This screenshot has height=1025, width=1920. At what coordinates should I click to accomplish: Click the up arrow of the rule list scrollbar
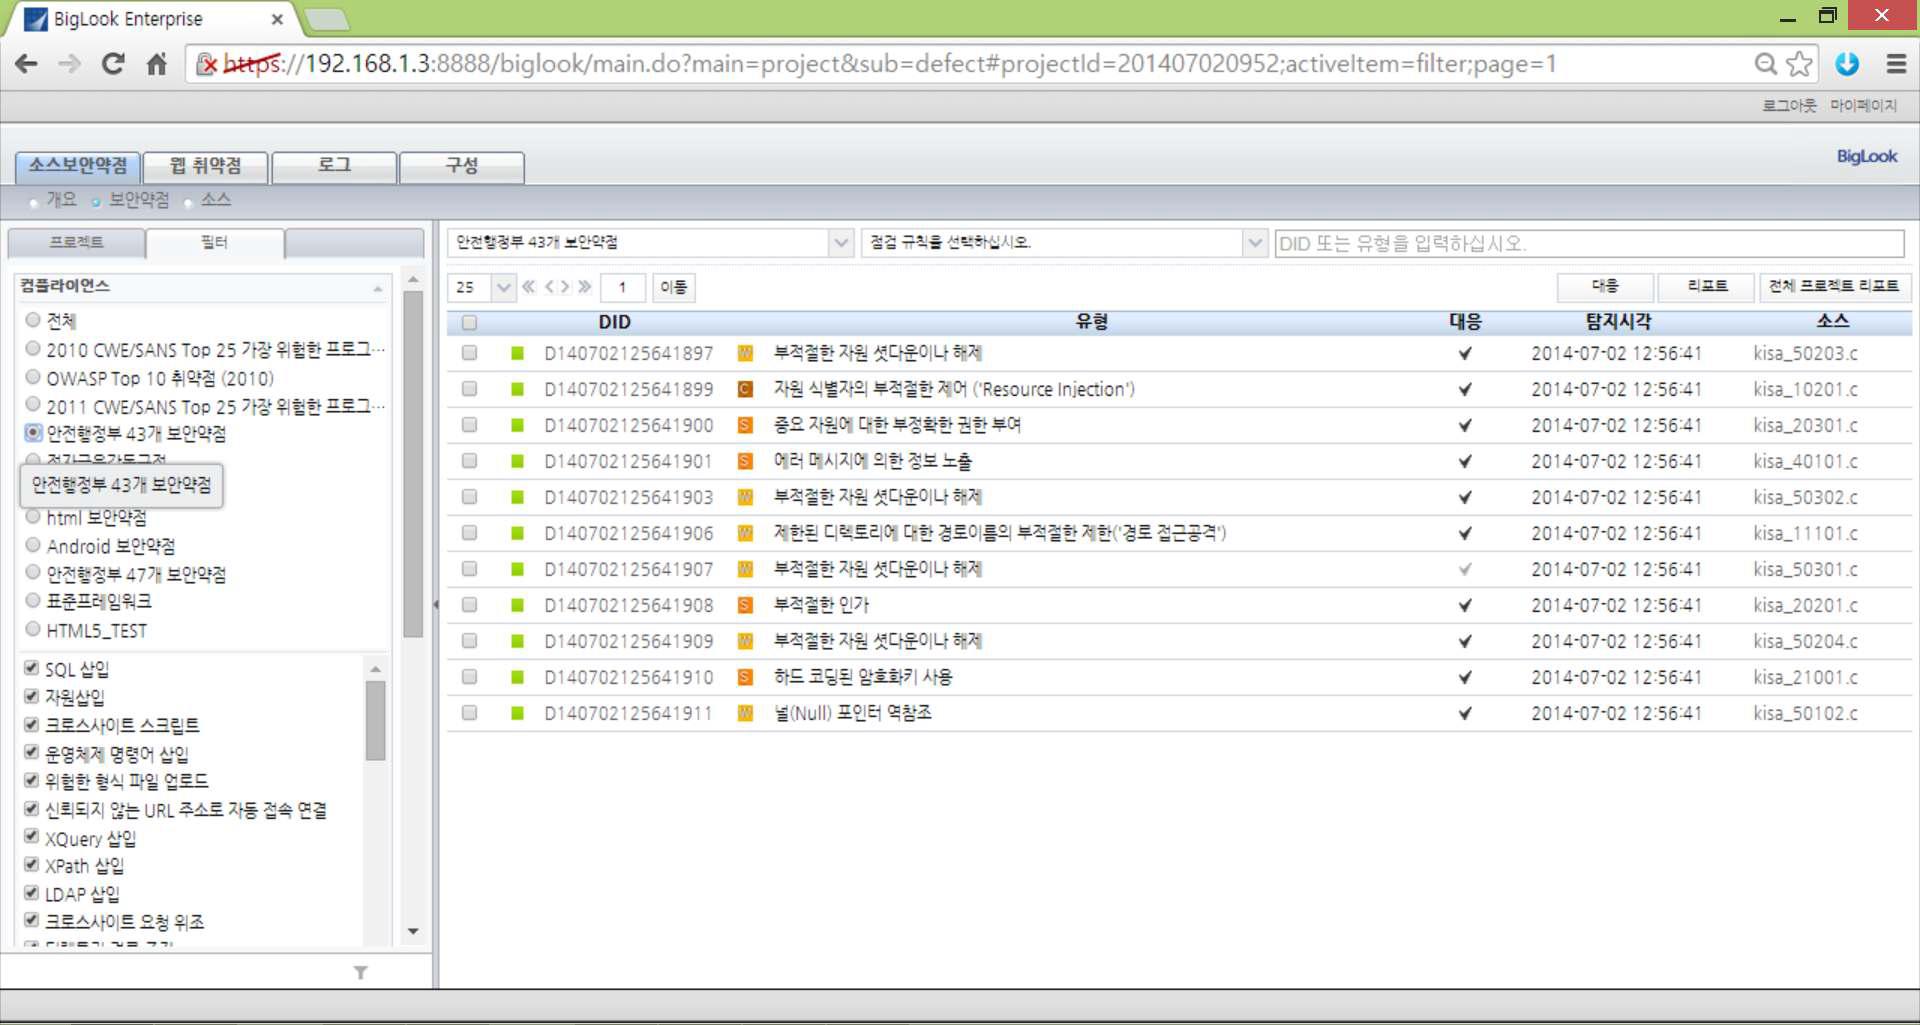tap(376, 668)
